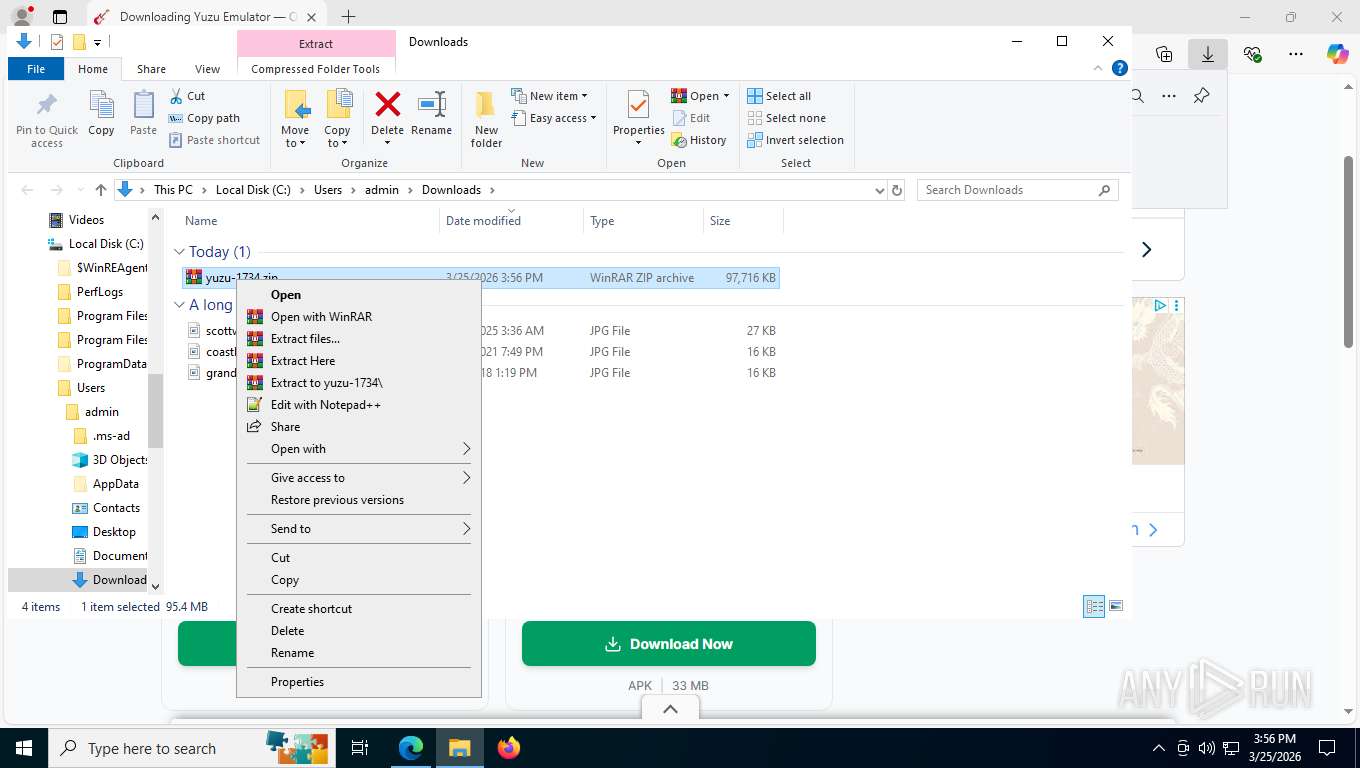Choose Extract Here from context menu
Screen dimensions: 1360x768
358,361
